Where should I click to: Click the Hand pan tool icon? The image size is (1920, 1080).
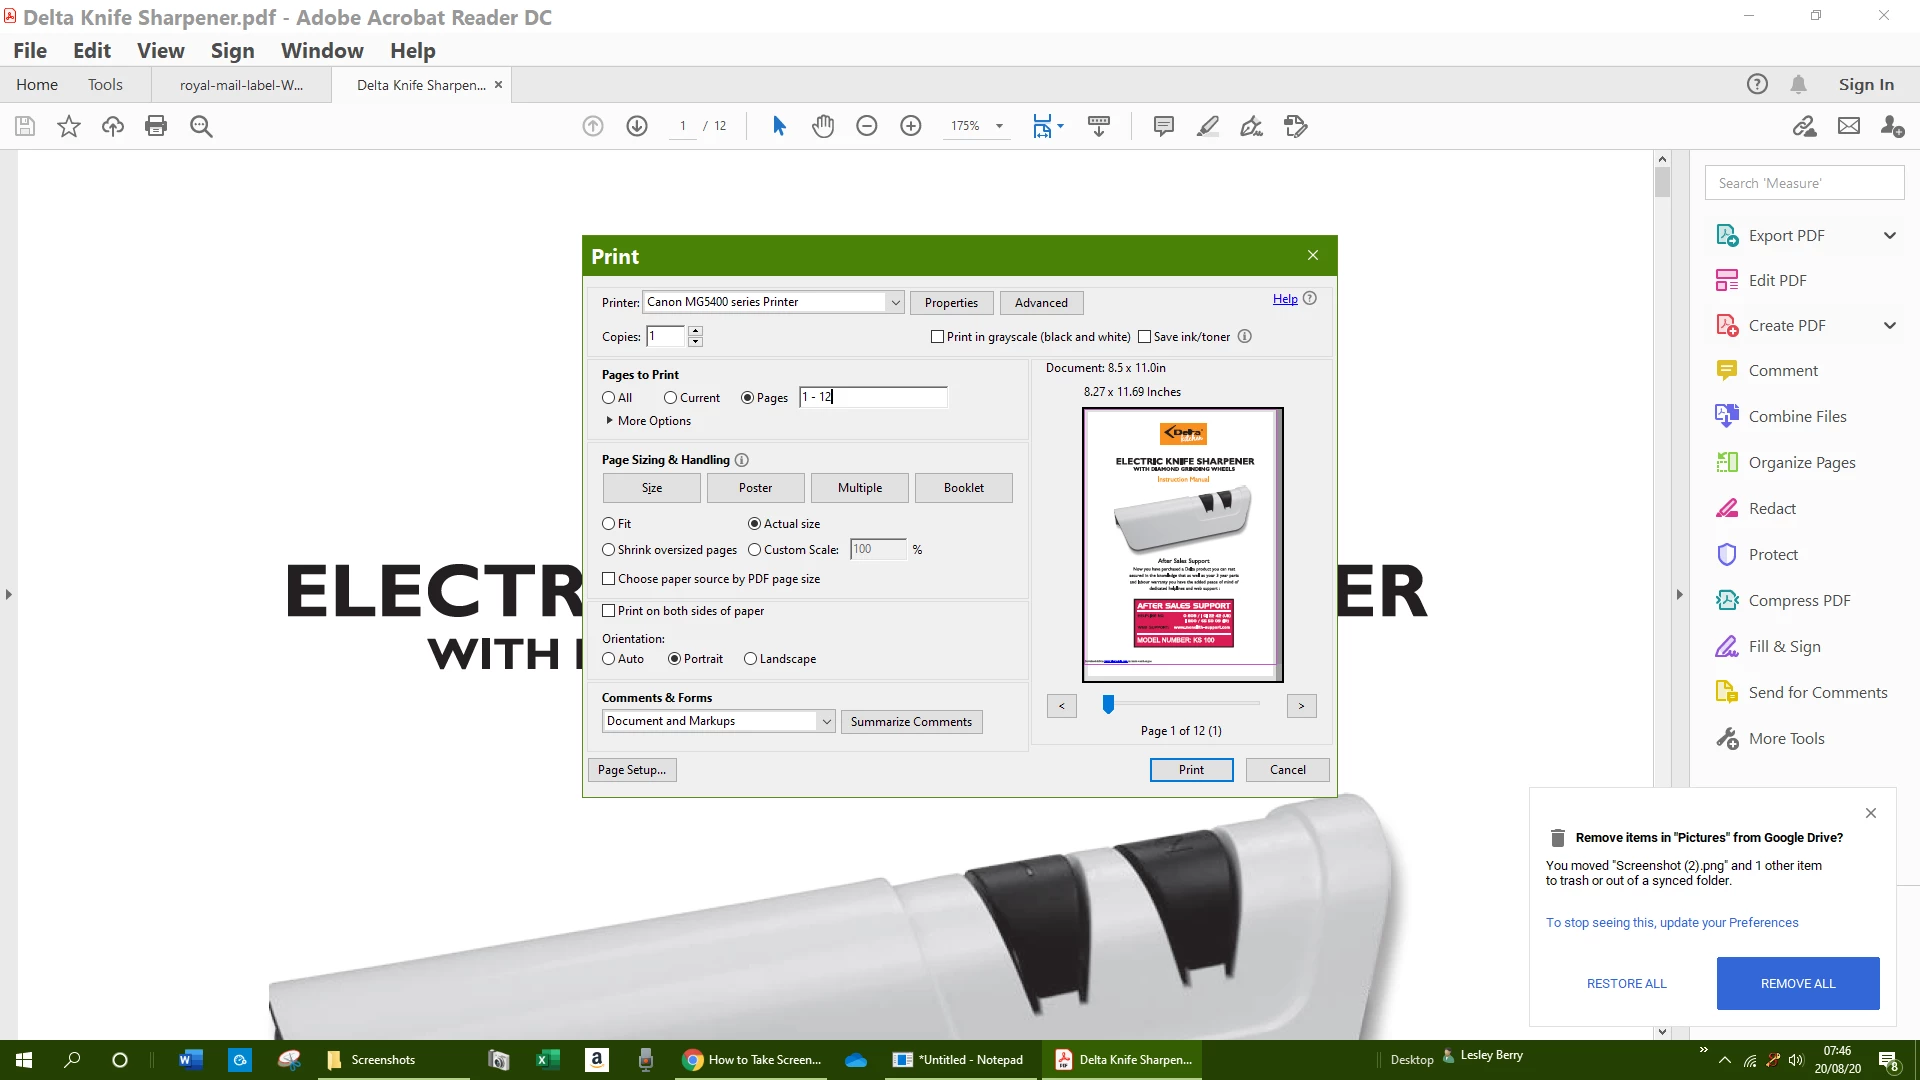pos(823,126)
